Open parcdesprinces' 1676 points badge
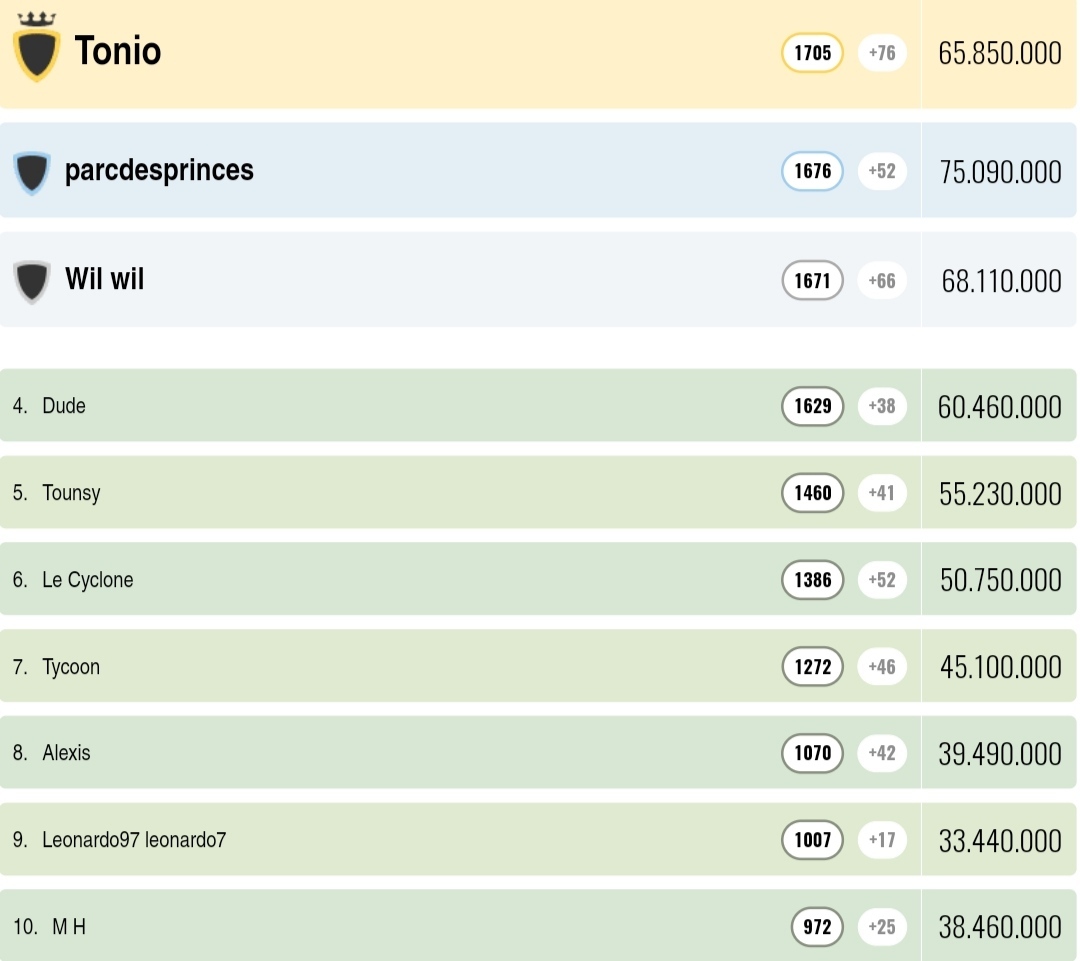1080x961 pixels. tap(812, 171)
